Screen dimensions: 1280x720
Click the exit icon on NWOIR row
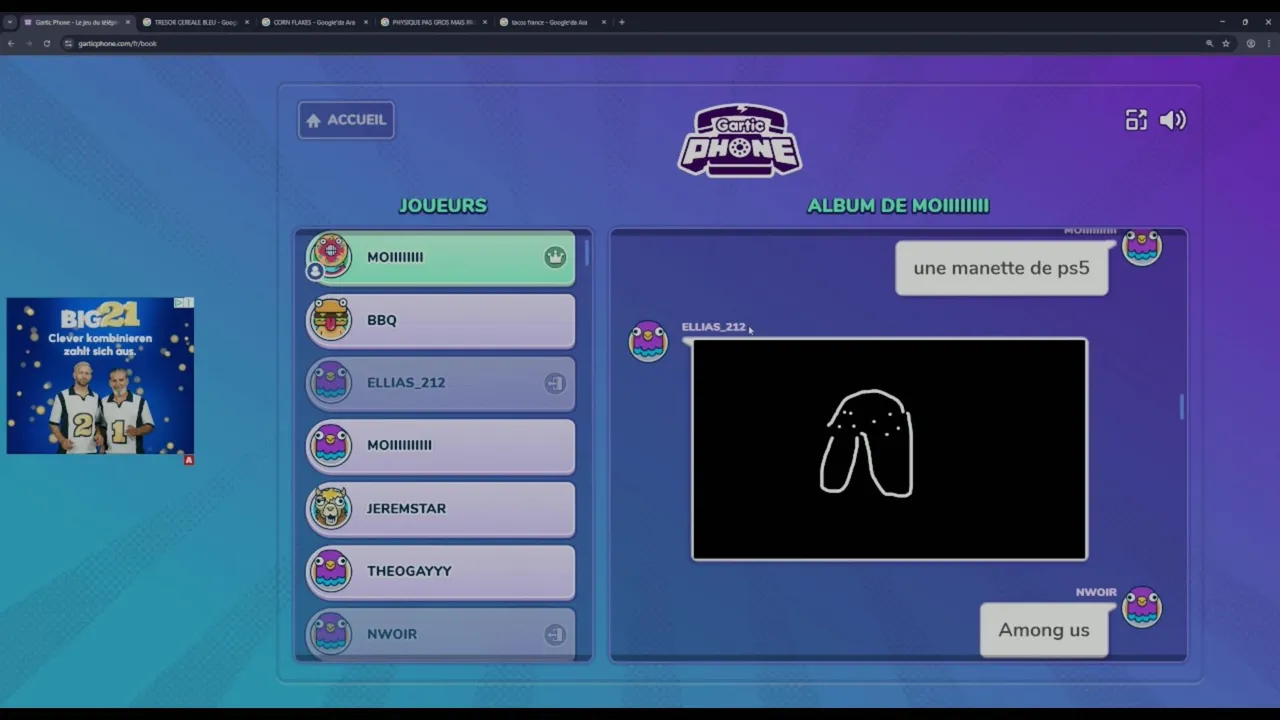click(555, 634)
